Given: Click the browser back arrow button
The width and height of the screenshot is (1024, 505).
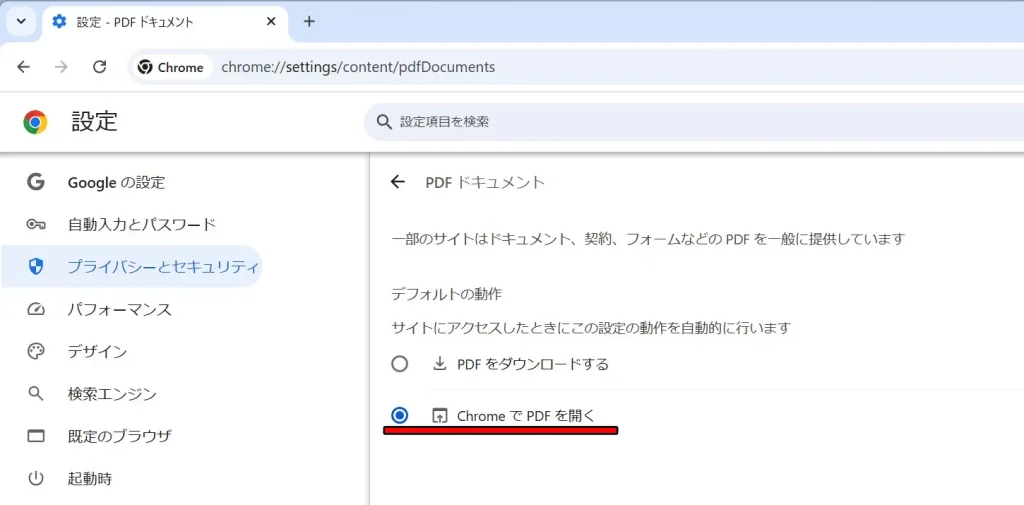Looking at the screenshot, I should click(24, 67).
